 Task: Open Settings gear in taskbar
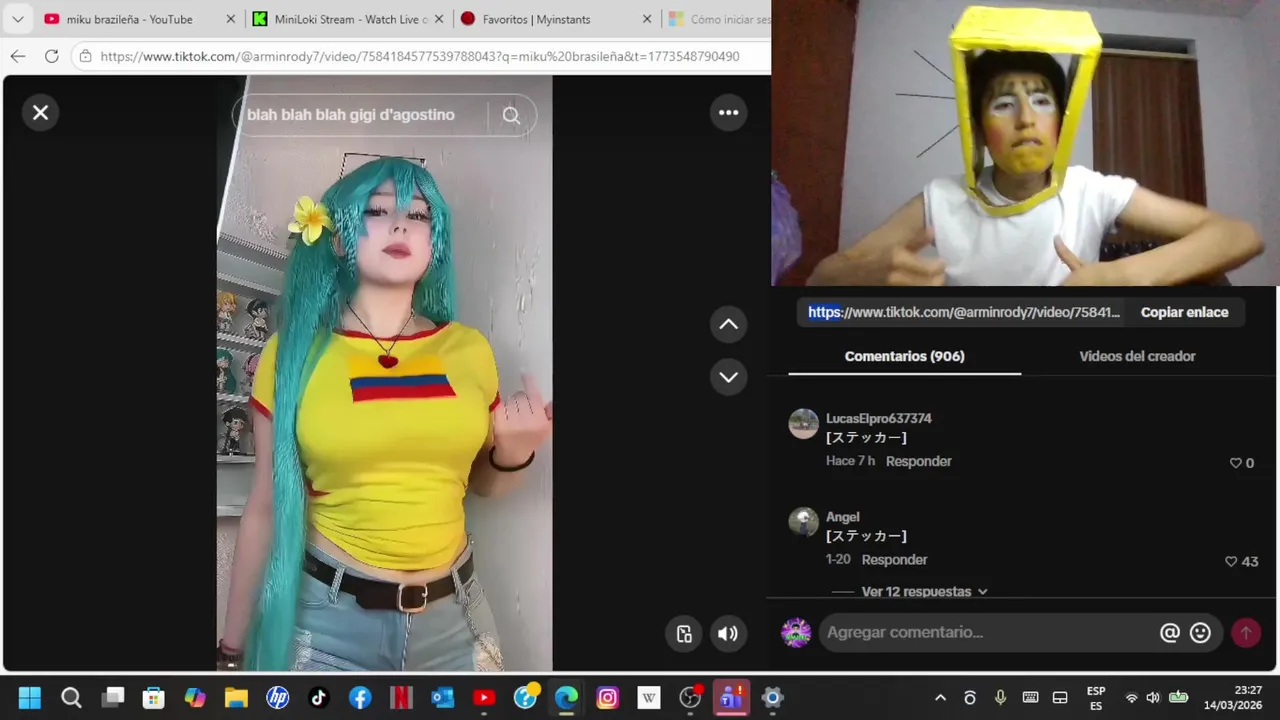click(x=772, y=697)
